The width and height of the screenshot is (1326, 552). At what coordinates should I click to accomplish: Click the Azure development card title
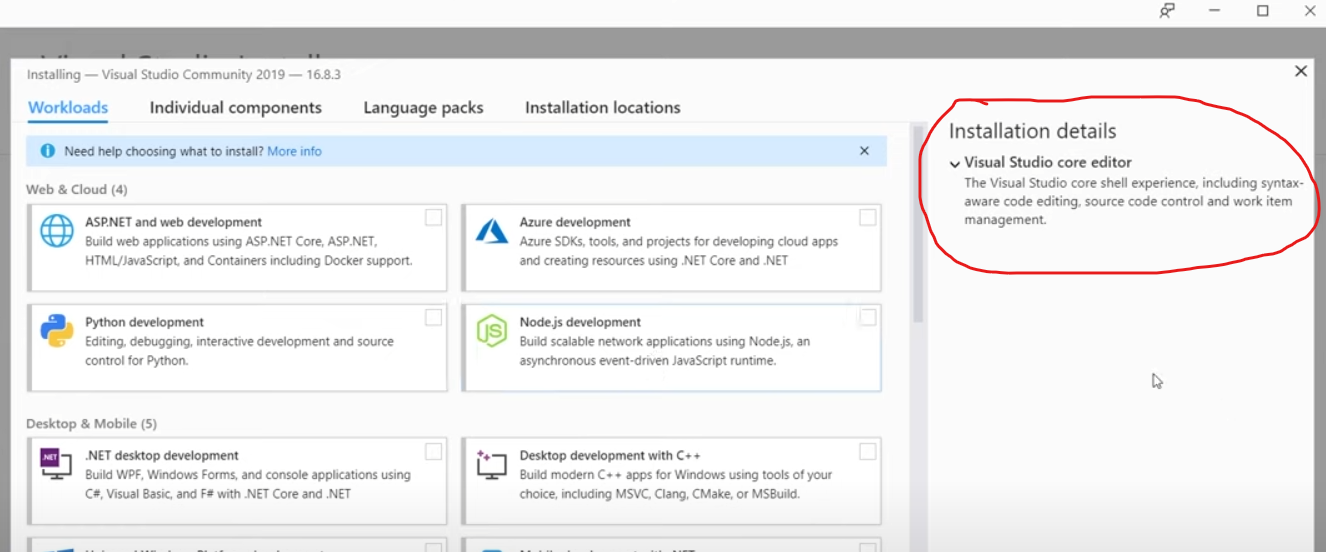pos(575,222)
